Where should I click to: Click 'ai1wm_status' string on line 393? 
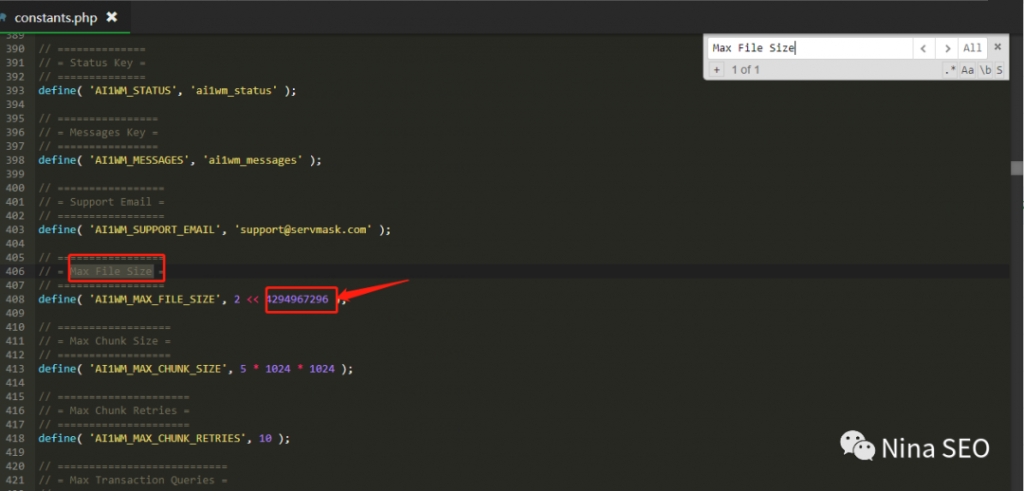[x=234, y=91]
